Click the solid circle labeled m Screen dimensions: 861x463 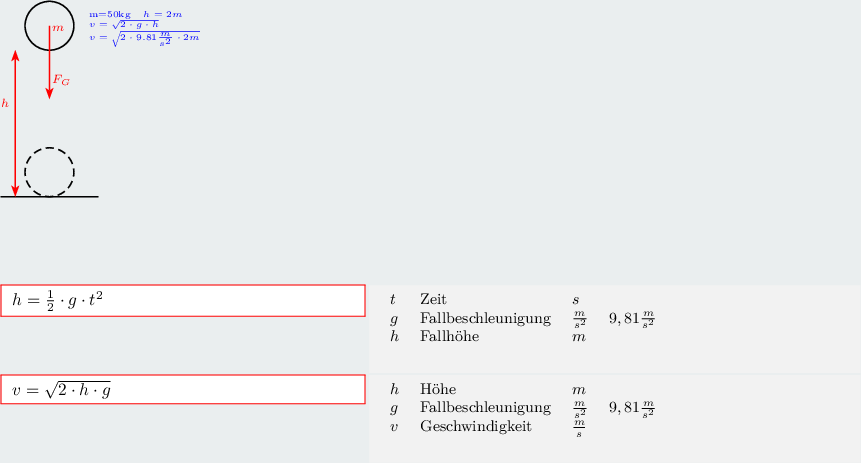(49, 26)
